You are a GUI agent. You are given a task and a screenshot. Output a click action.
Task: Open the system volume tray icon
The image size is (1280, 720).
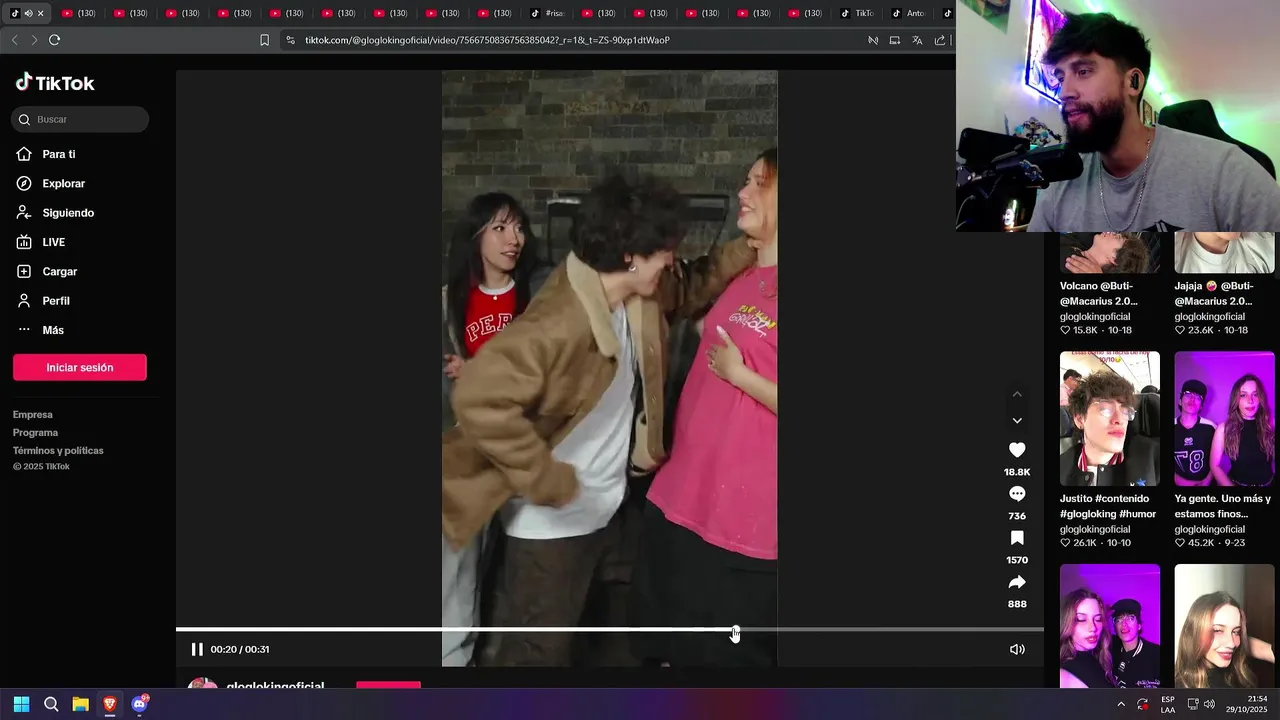click(1210, 704)
